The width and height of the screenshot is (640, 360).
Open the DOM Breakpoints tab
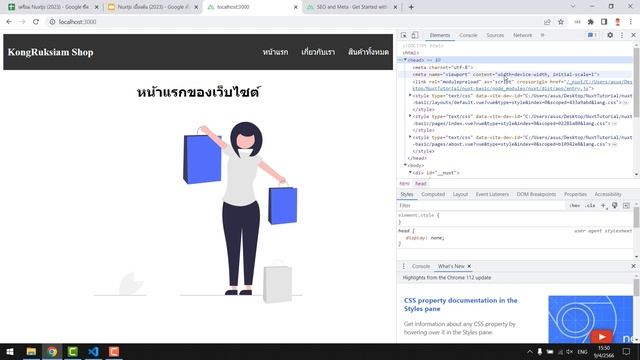pos(536,194)
